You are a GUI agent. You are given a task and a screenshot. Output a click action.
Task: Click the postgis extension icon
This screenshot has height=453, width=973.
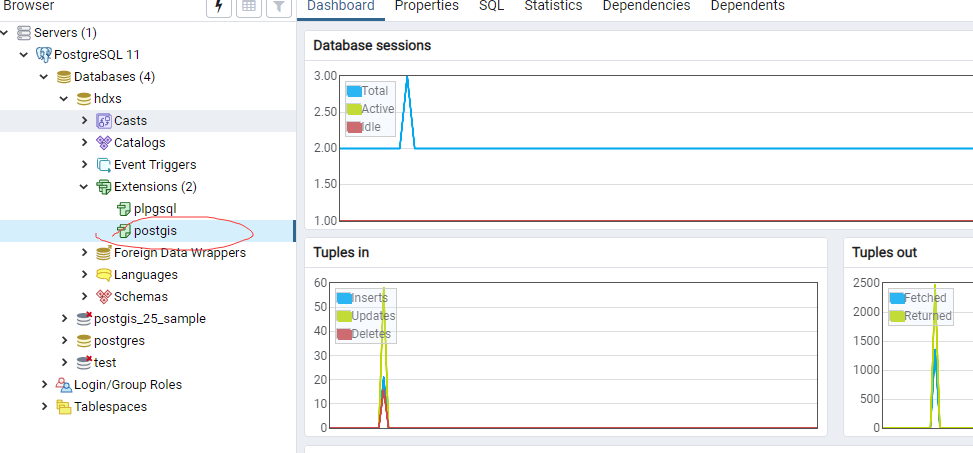point(124,231)
